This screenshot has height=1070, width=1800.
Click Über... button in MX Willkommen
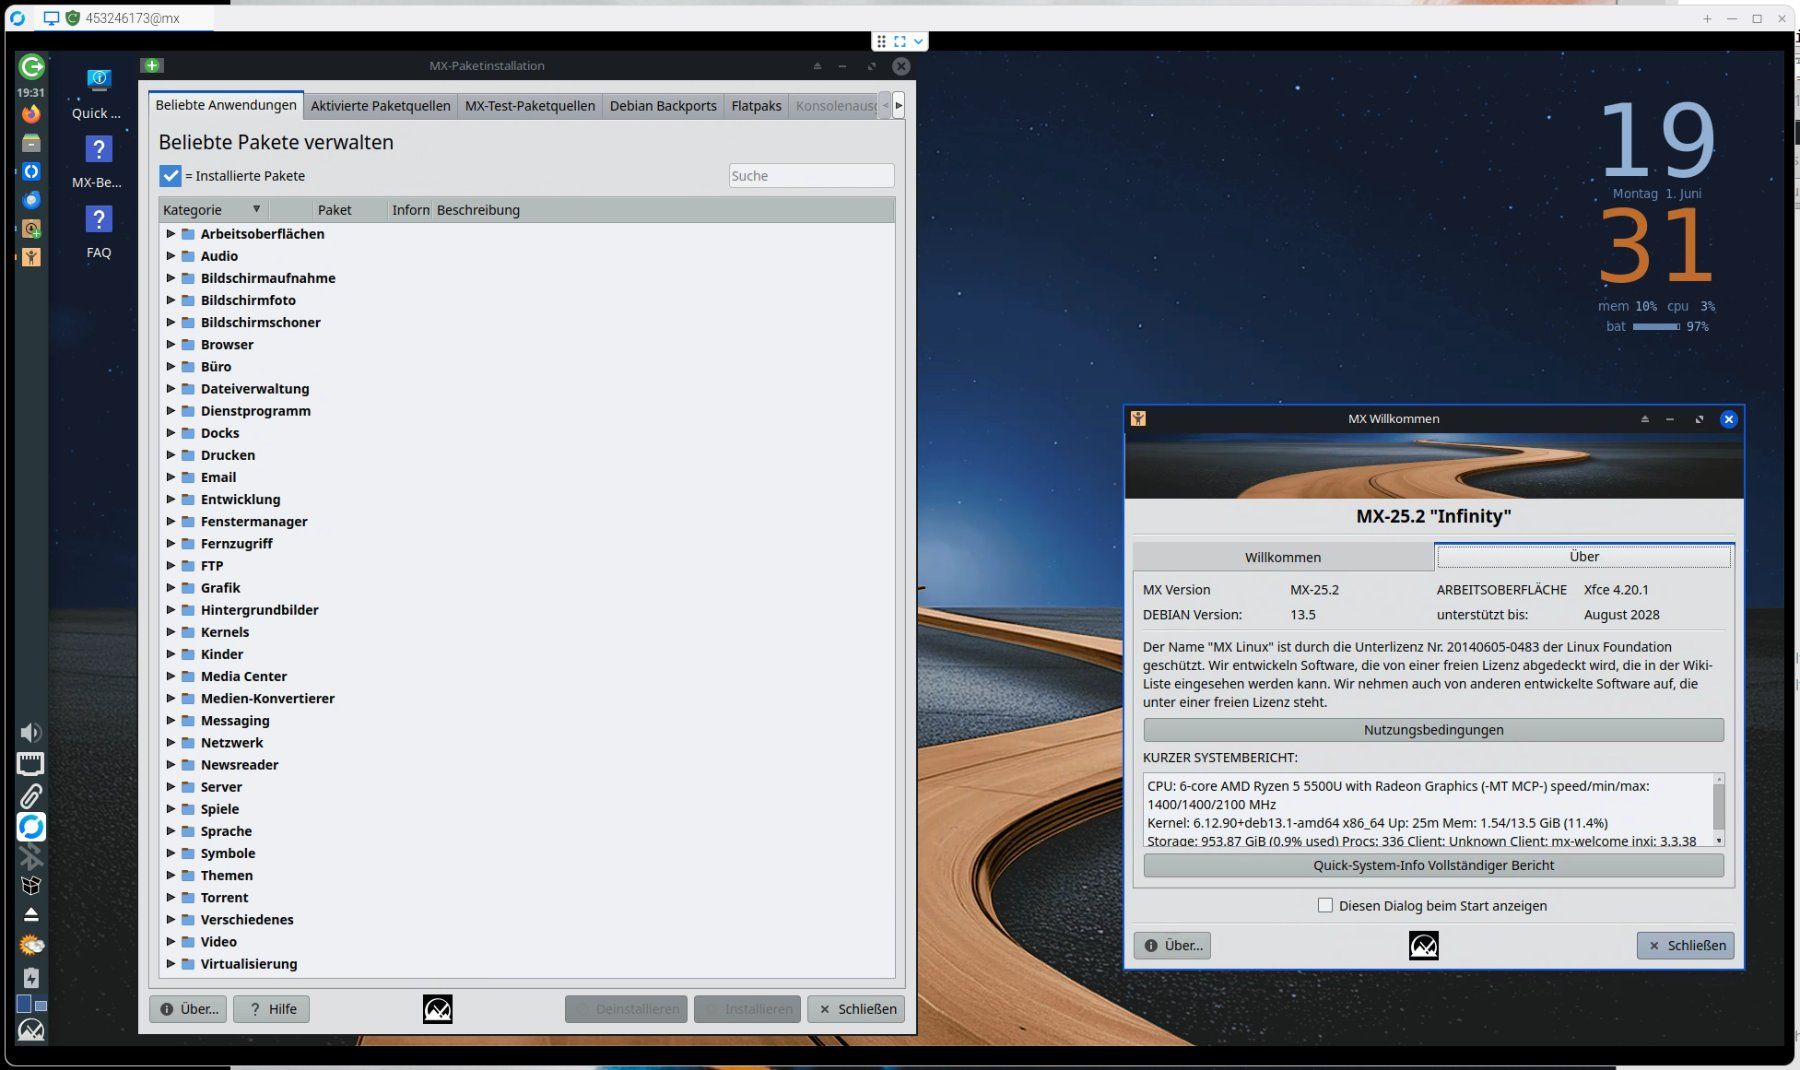pyautogui.click(x=1172, y=945)
